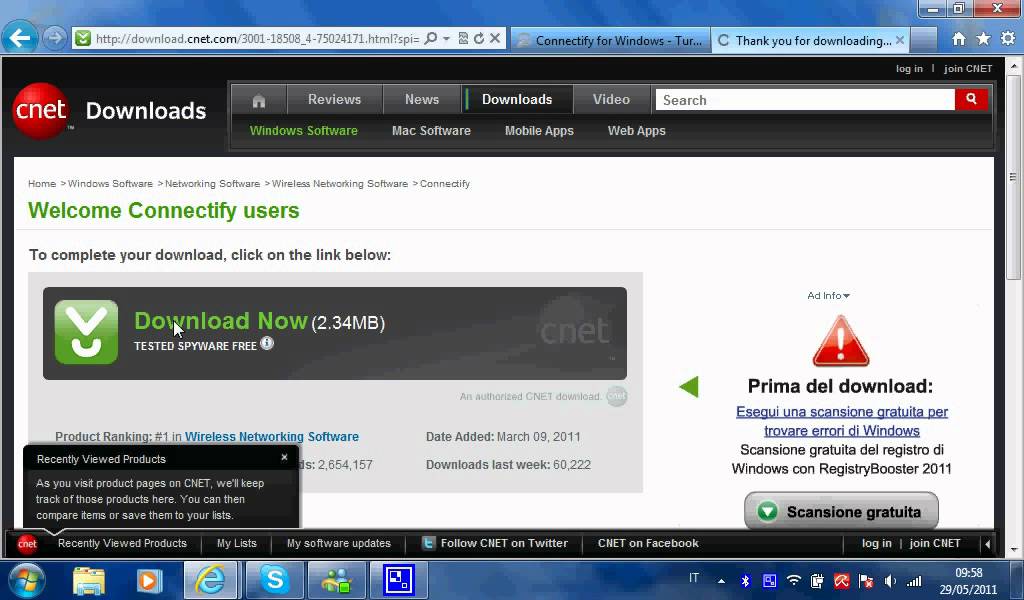1024x600 pixels.
Task: Close the Thank you for downloading tab
Action: click(899, 40)
